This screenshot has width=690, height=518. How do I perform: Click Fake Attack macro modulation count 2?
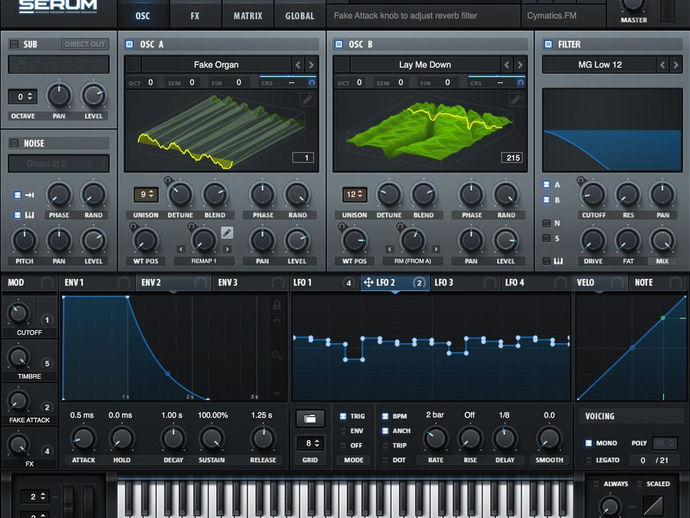(47, 407)
